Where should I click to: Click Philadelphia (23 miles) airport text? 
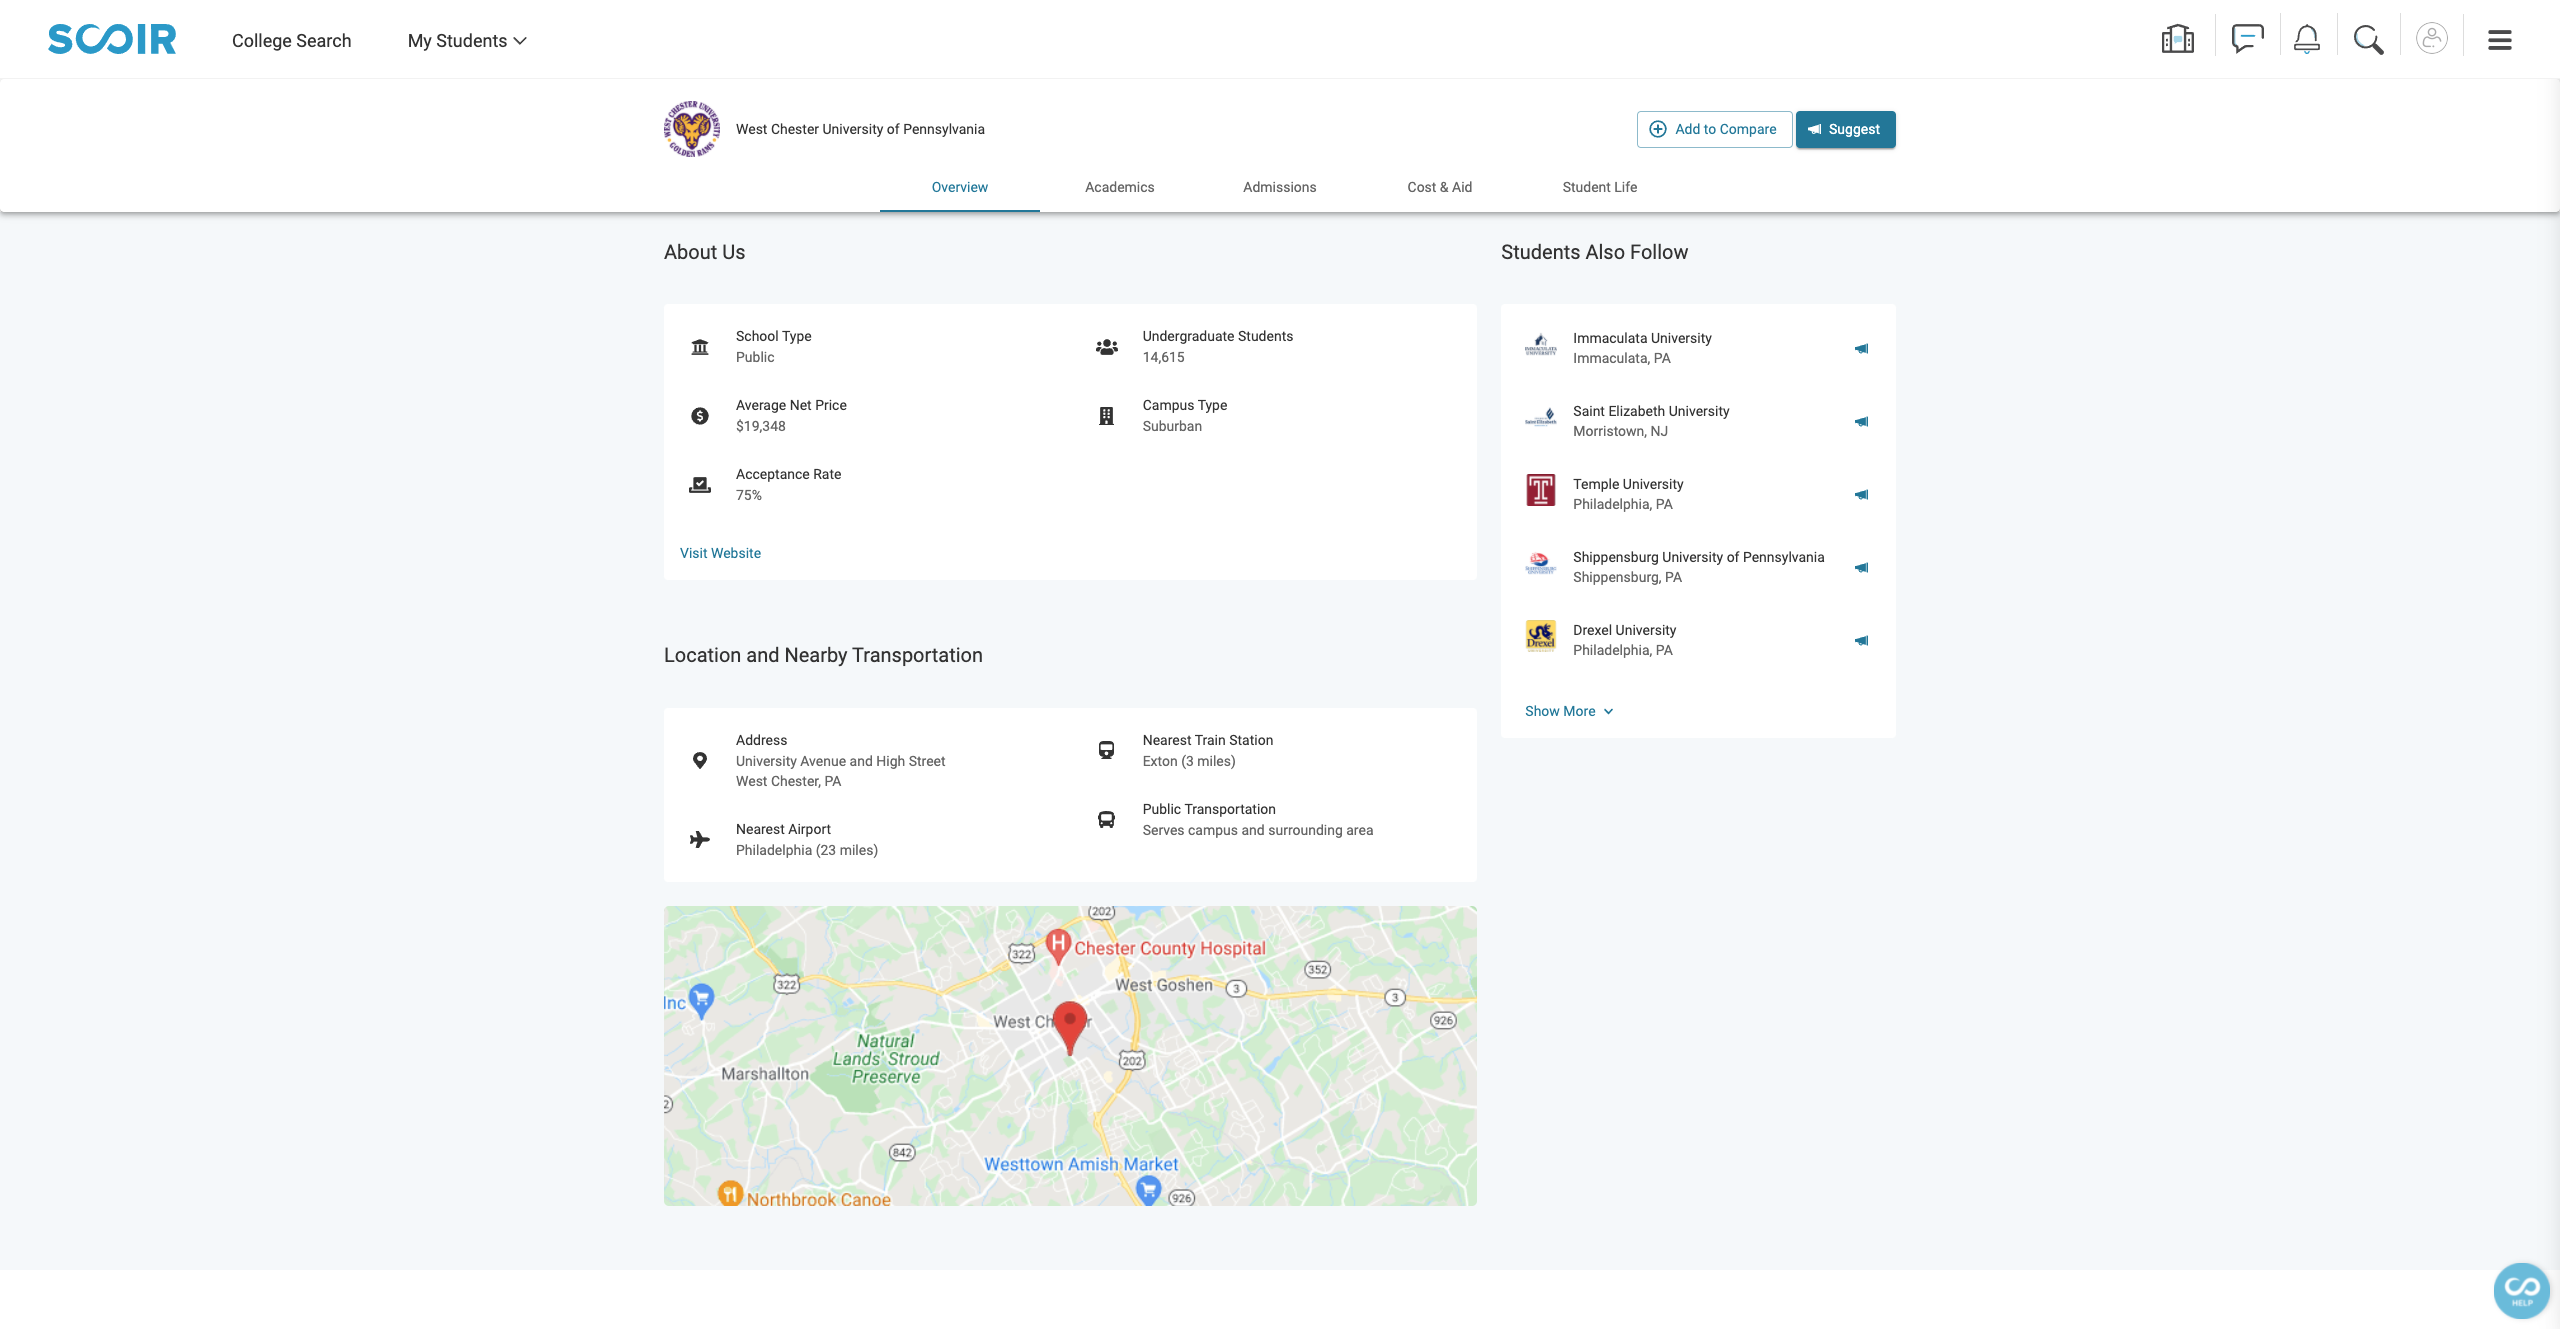(x=807, y=850)
